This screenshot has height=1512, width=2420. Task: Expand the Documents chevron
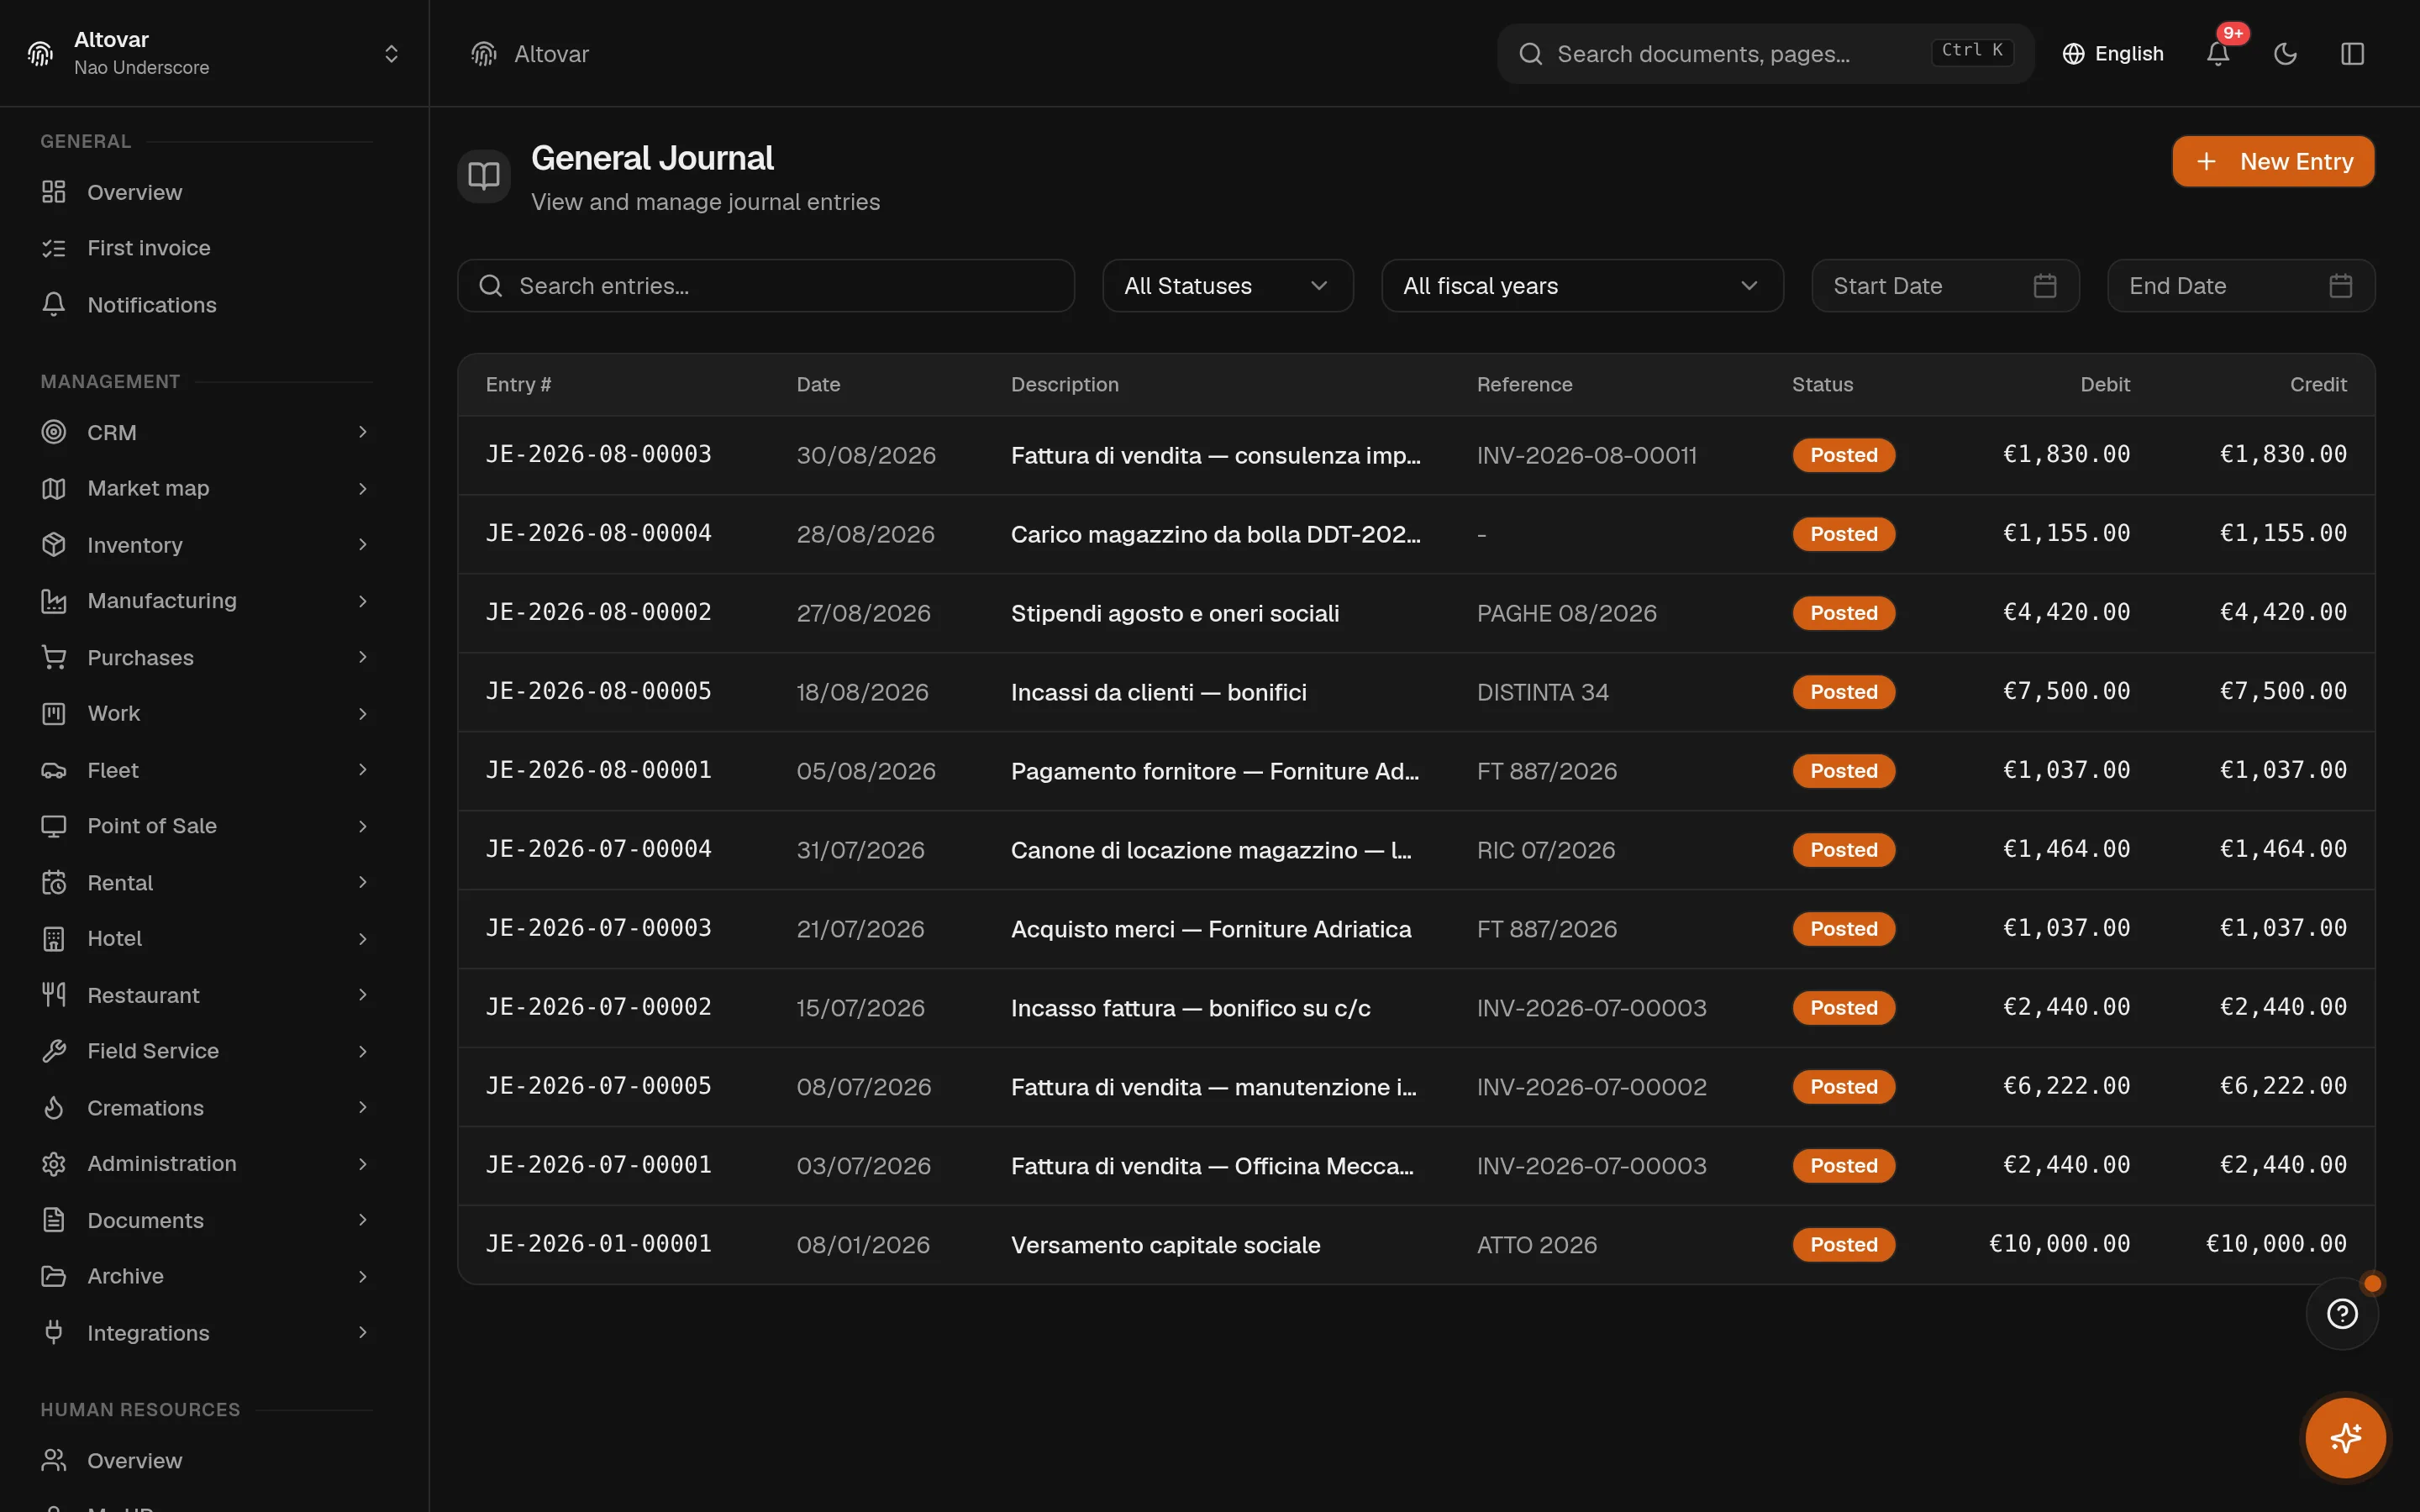[x=363, y=1220]
